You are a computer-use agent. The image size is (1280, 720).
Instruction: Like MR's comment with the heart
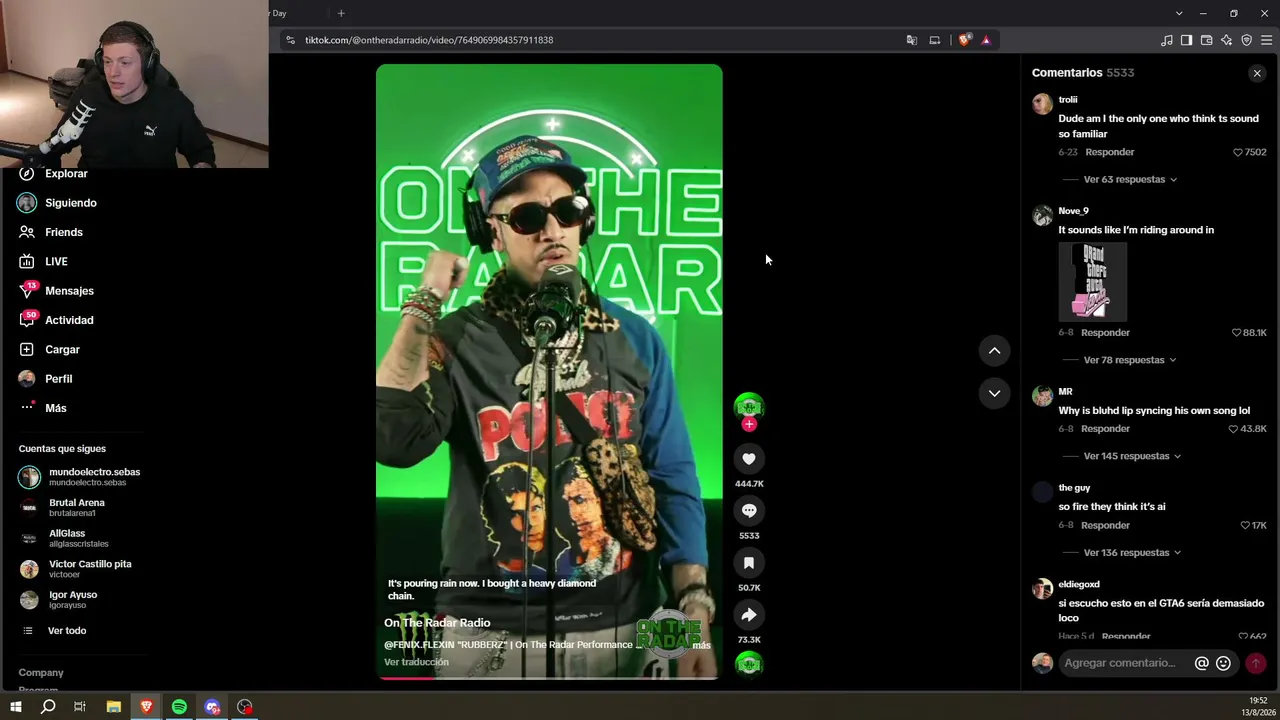point(1234,429)
